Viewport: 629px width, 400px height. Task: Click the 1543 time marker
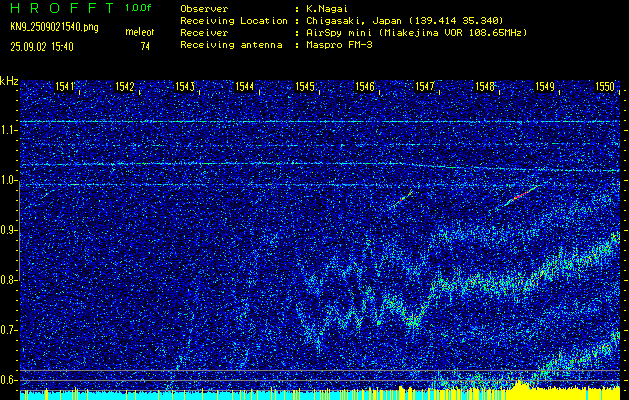pos(185,86)
